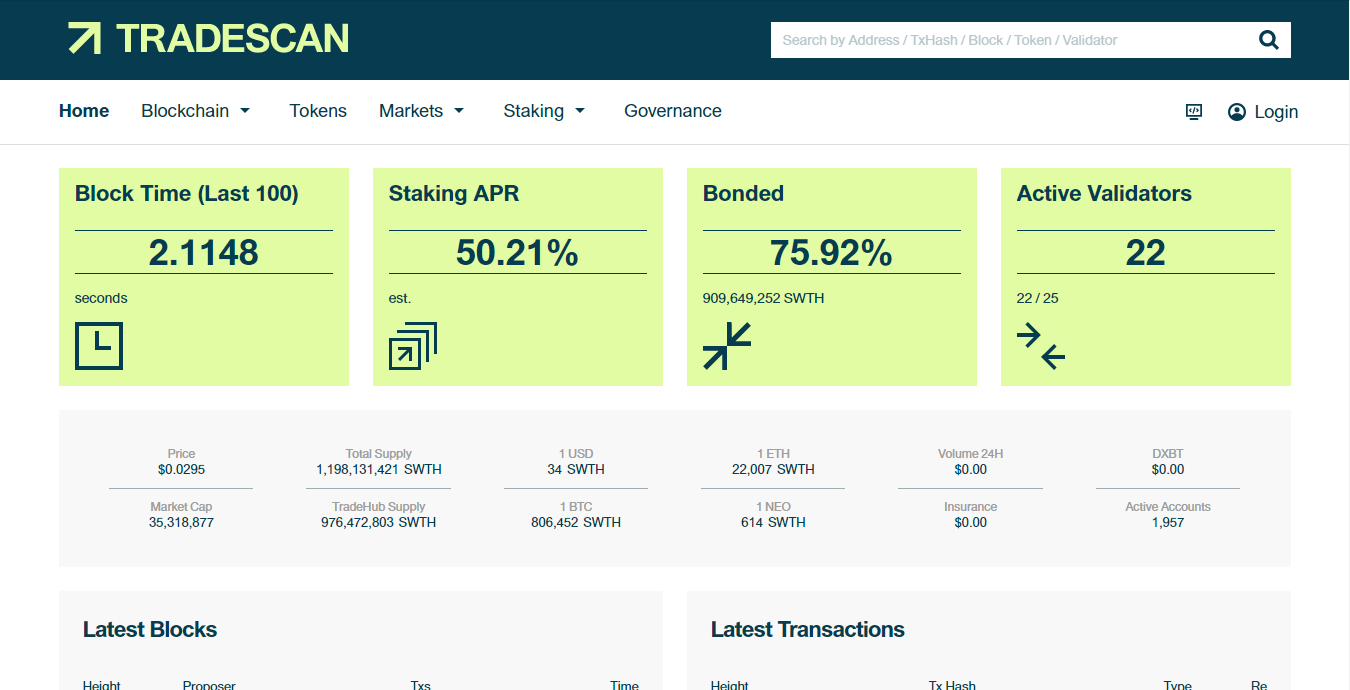
Task: Open the developer console monitor icon
Action: click(x=1194, y=111)
